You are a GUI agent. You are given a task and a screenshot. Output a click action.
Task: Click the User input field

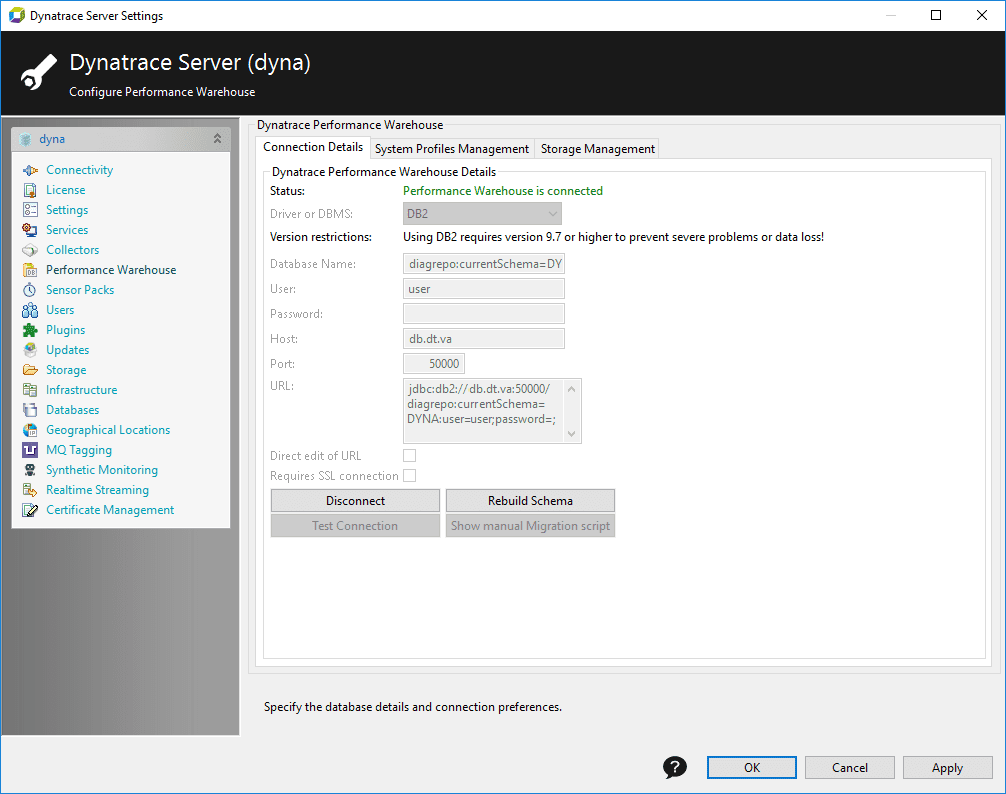click(x=484, y=289)
